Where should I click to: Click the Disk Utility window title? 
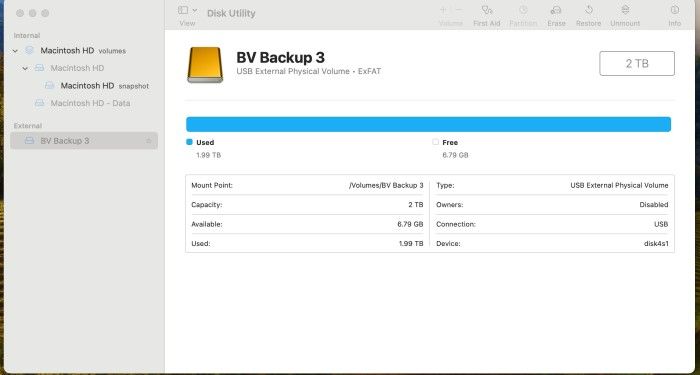tap(231, 13)
